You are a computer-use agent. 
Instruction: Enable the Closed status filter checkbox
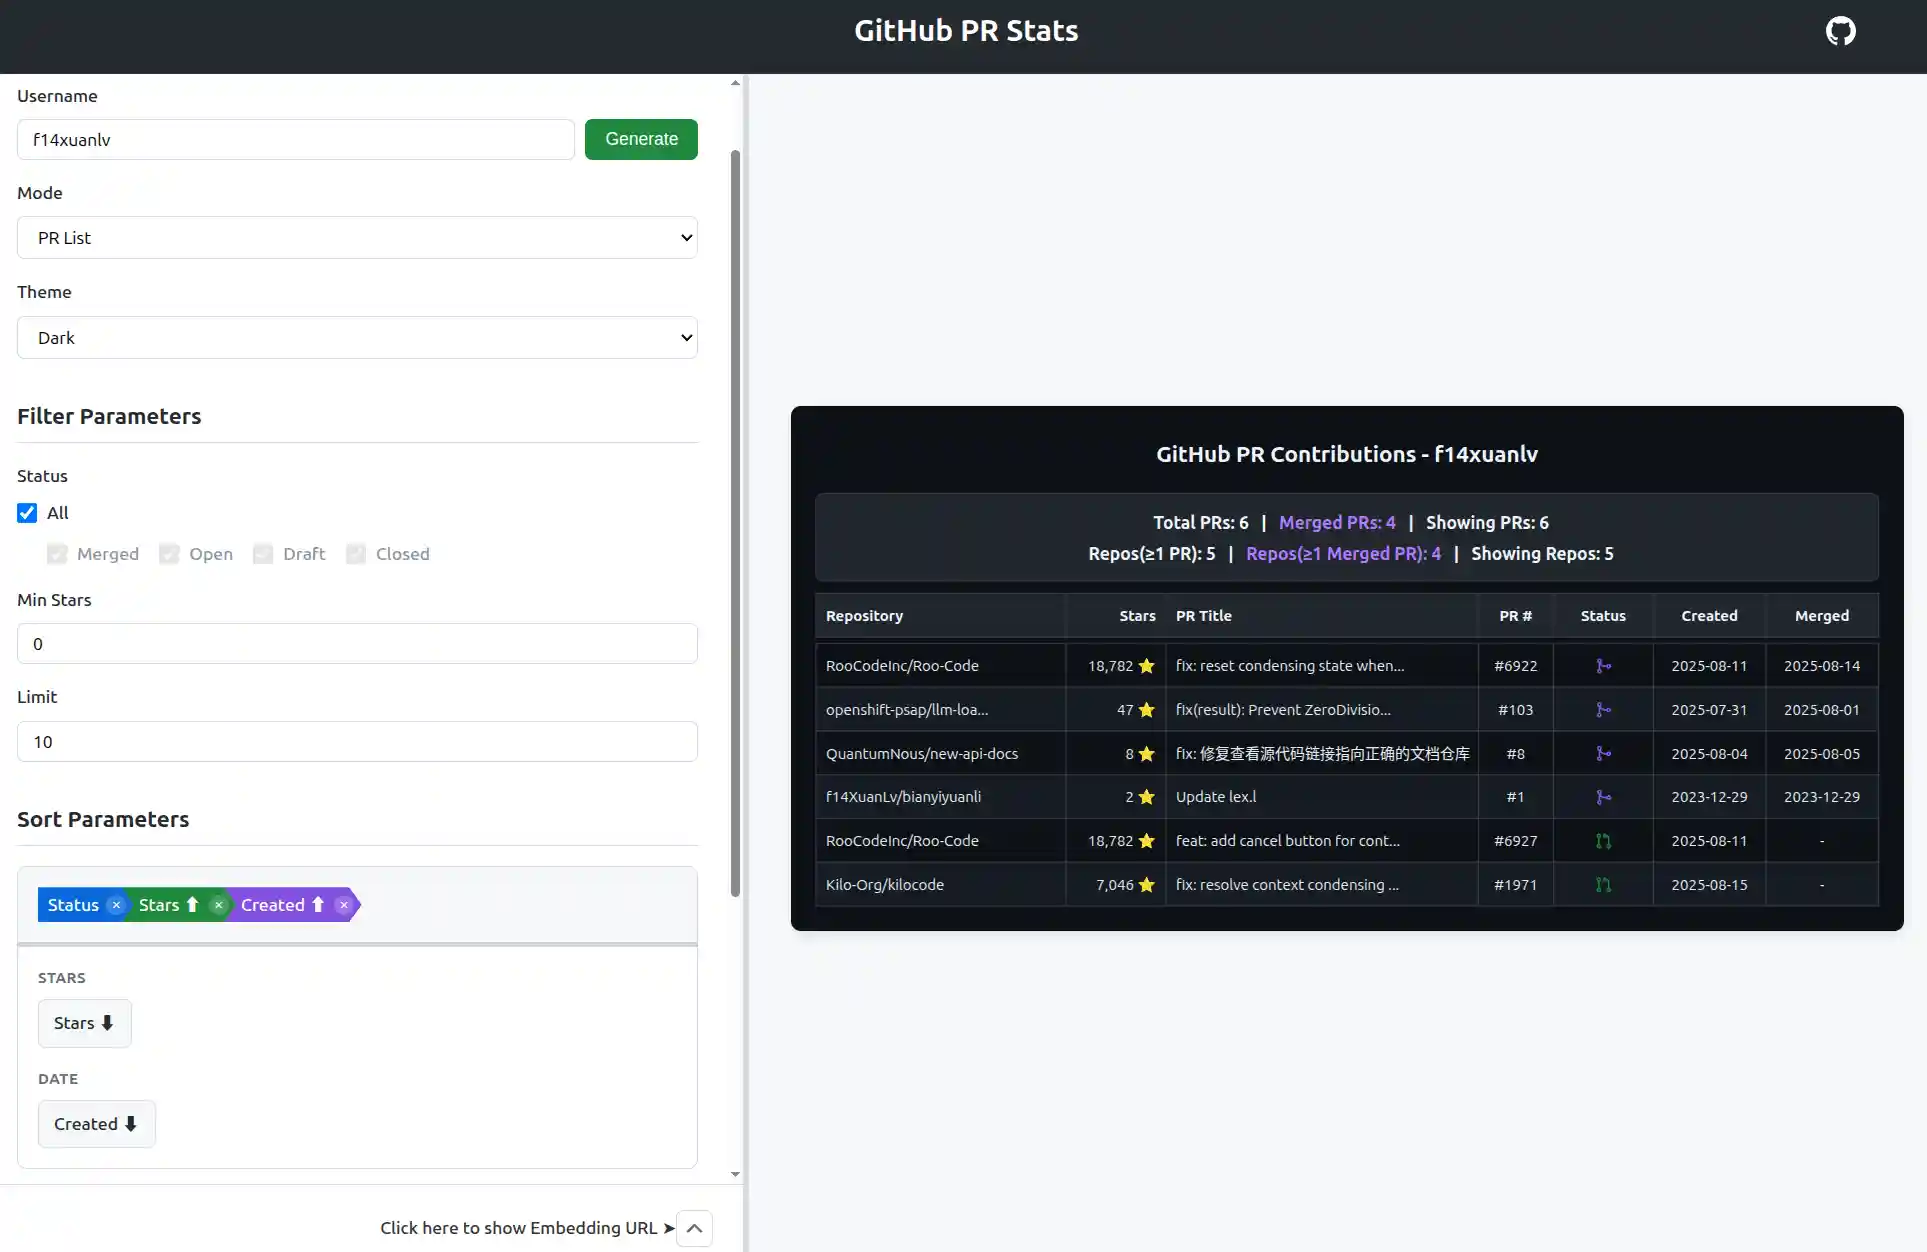[356, 553]
